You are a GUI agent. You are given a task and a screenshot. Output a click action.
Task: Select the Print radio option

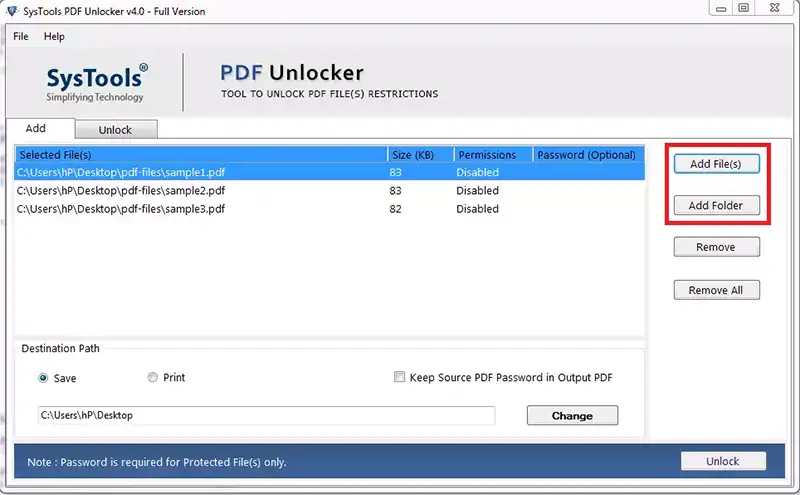[153, 377]
